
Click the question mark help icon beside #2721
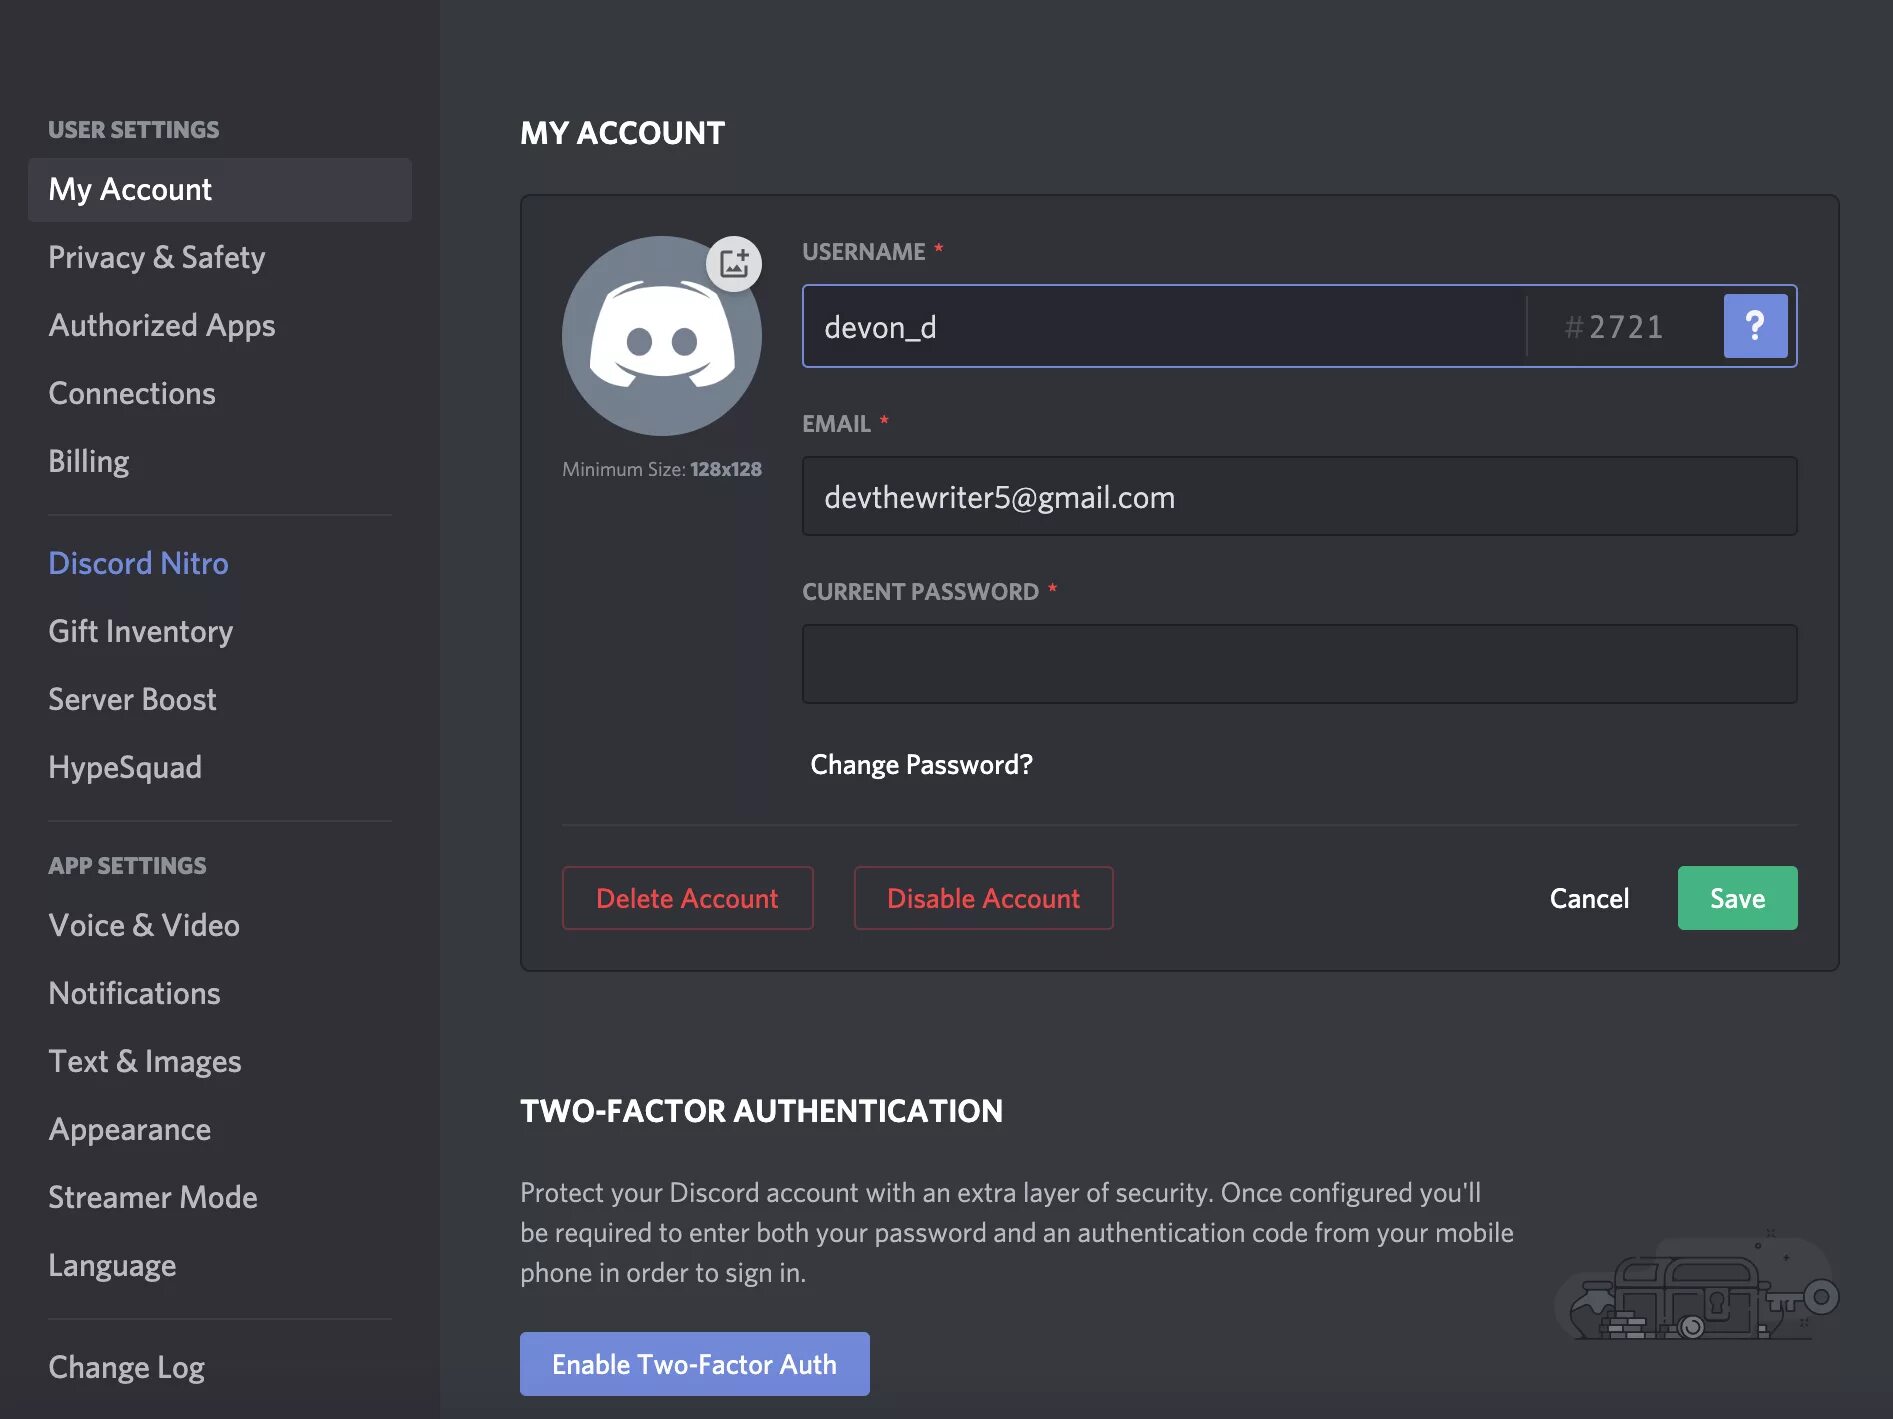[x=1755, y=326]
